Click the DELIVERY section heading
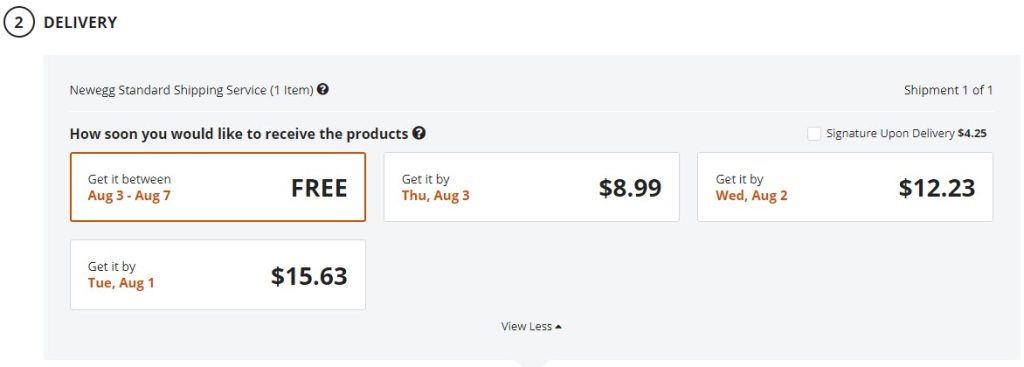 80,22
